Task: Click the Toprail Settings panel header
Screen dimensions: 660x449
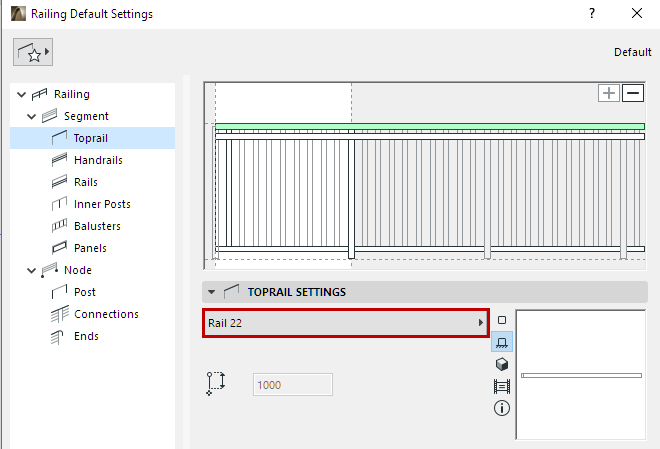Action: click(425, 292)
